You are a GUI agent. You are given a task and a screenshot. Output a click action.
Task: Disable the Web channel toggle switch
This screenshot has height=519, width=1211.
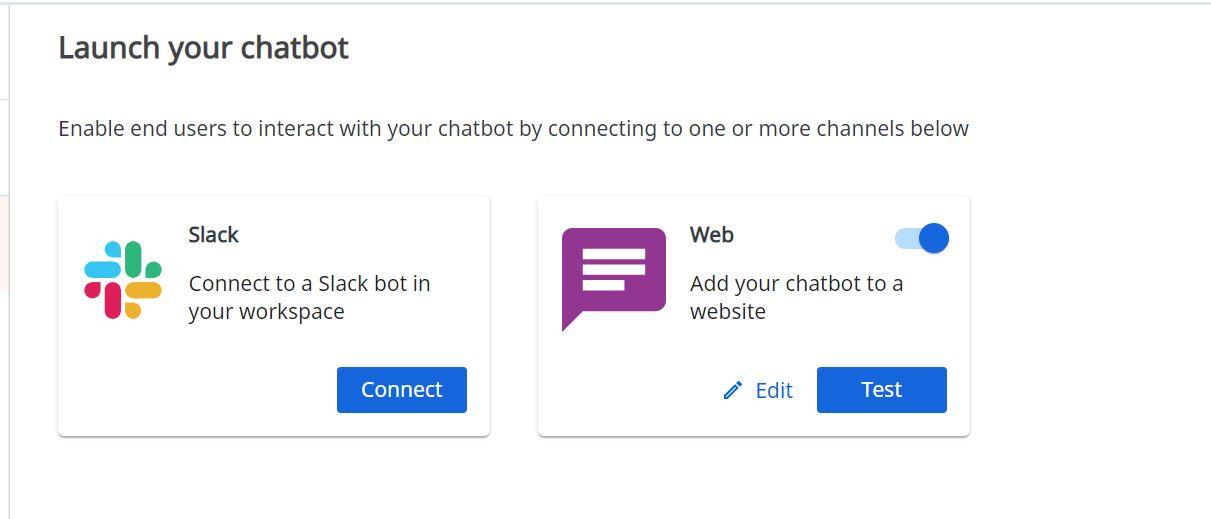tap(921, 238)
